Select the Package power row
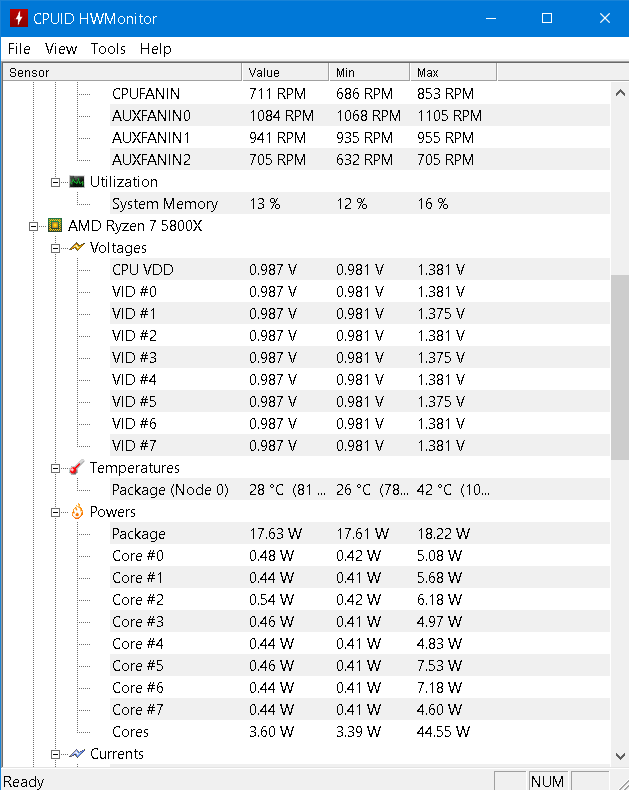This screenshot has height=790, width=629. (360, 534)
